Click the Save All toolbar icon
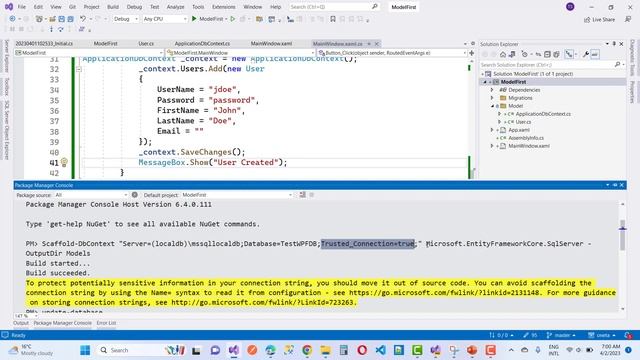The width and height of the screenshot is (640, 360). coord(70,19)
